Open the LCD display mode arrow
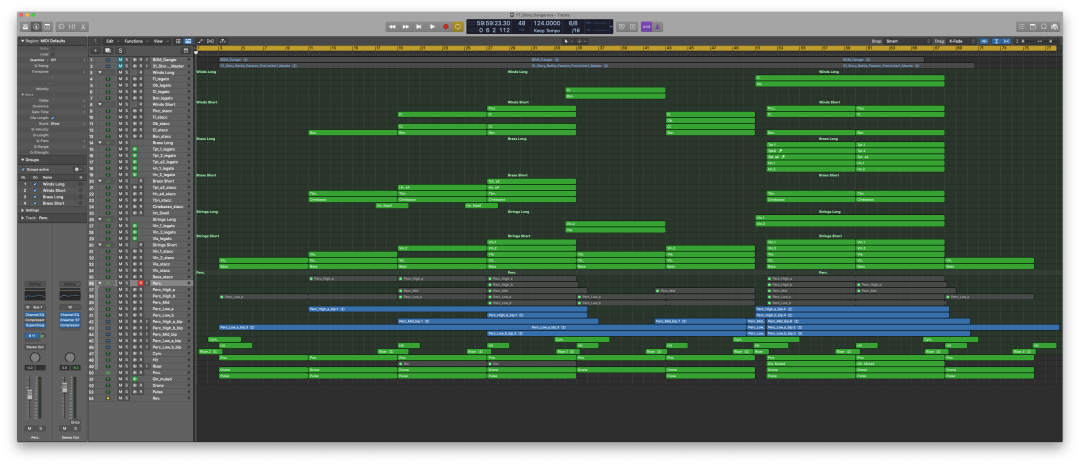Image resolution: width=1080 pixels, height=465 pixels. pyautogui.click(x=611, y=26)
